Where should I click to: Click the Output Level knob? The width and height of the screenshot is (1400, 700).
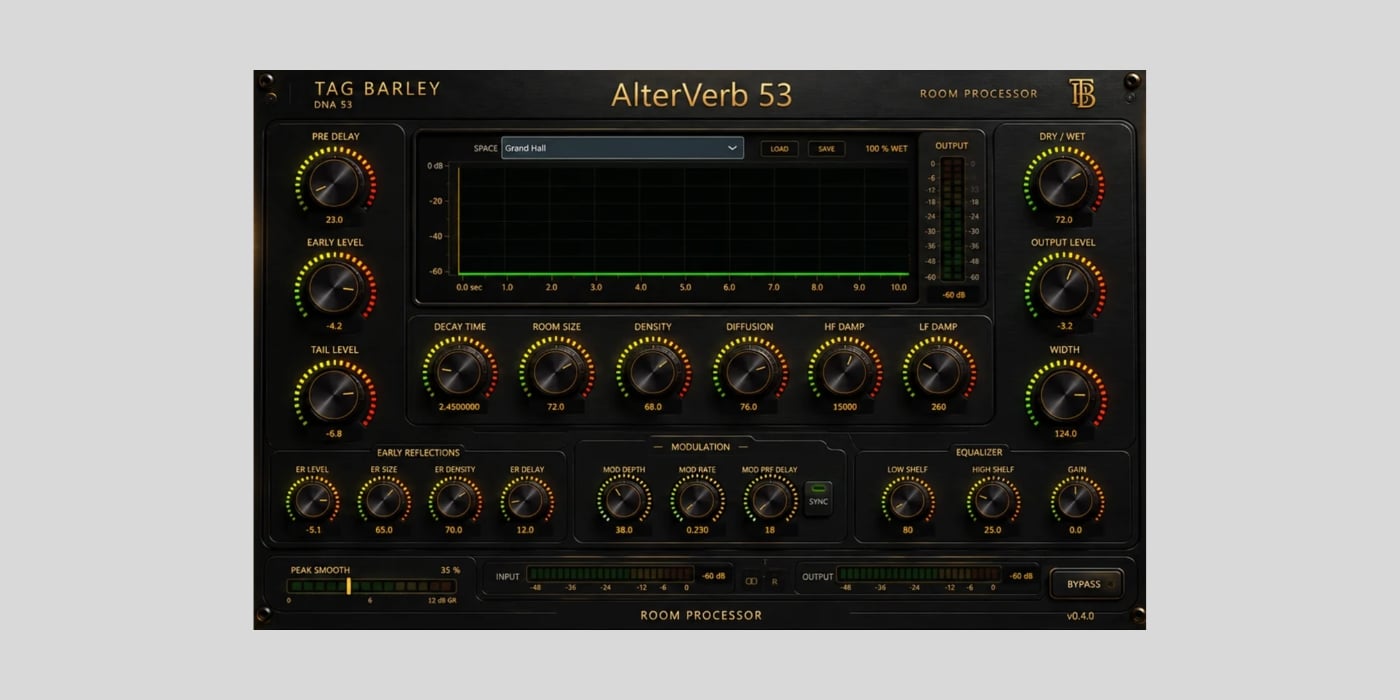tap(1064, 290)
